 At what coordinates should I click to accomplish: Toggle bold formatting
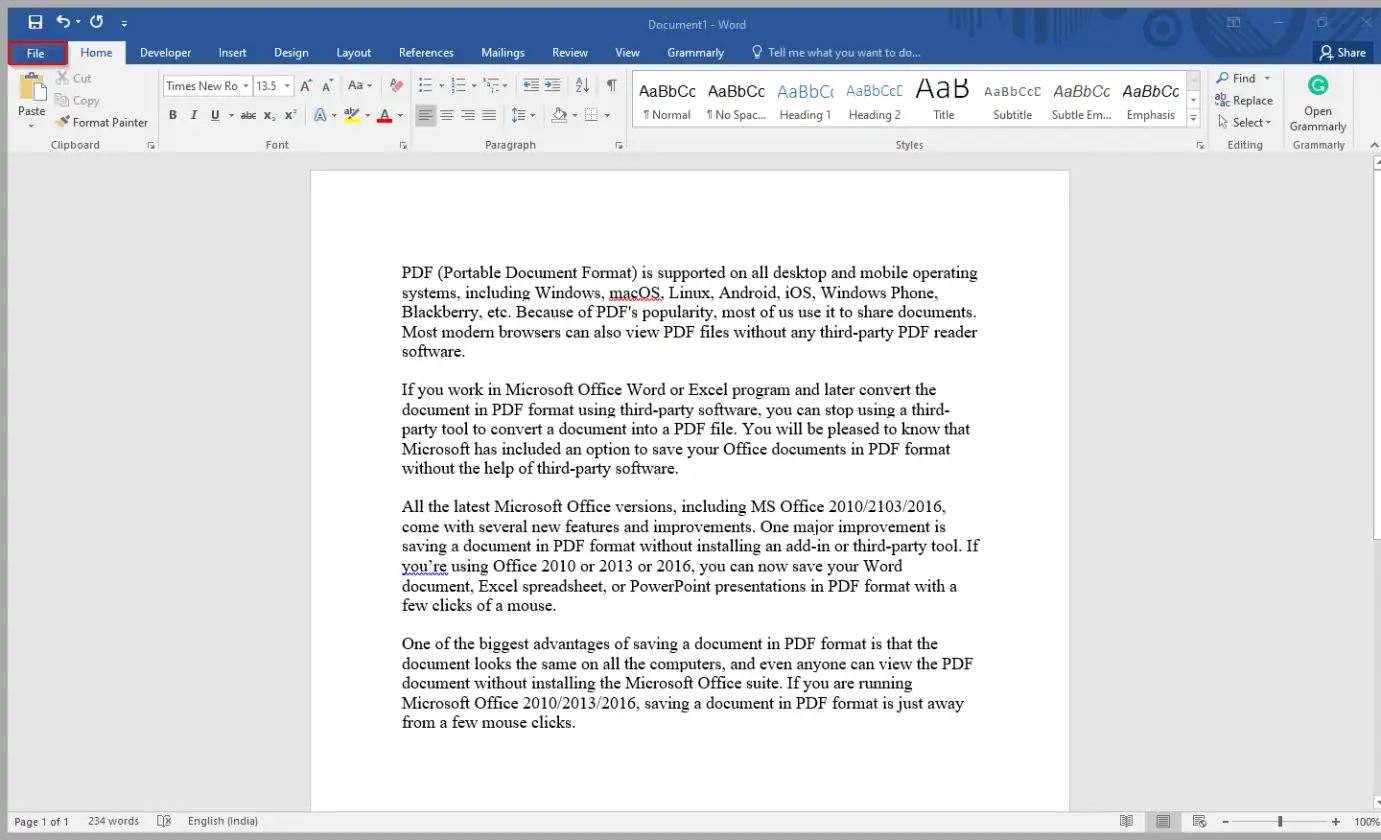pyautogui.click(x=172, y=115)
